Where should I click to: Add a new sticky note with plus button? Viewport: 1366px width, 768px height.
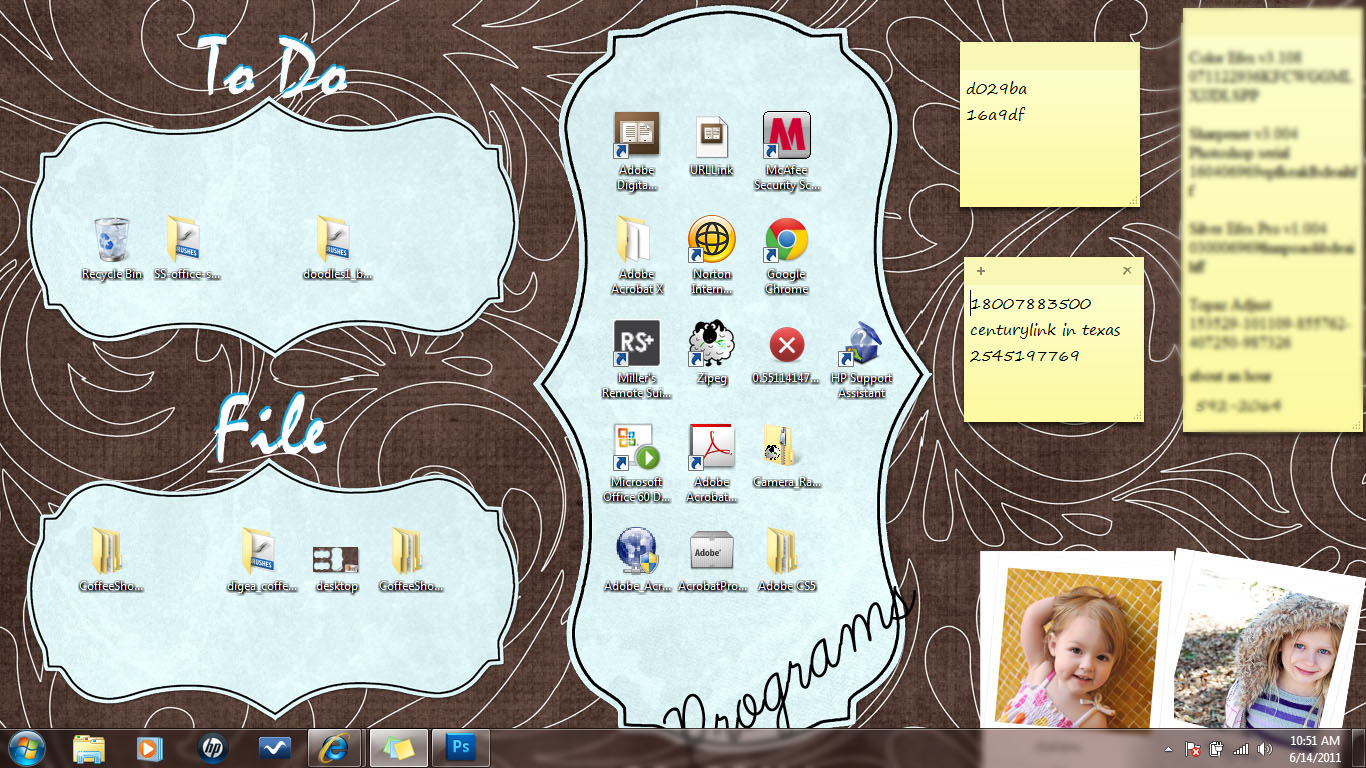980,270
